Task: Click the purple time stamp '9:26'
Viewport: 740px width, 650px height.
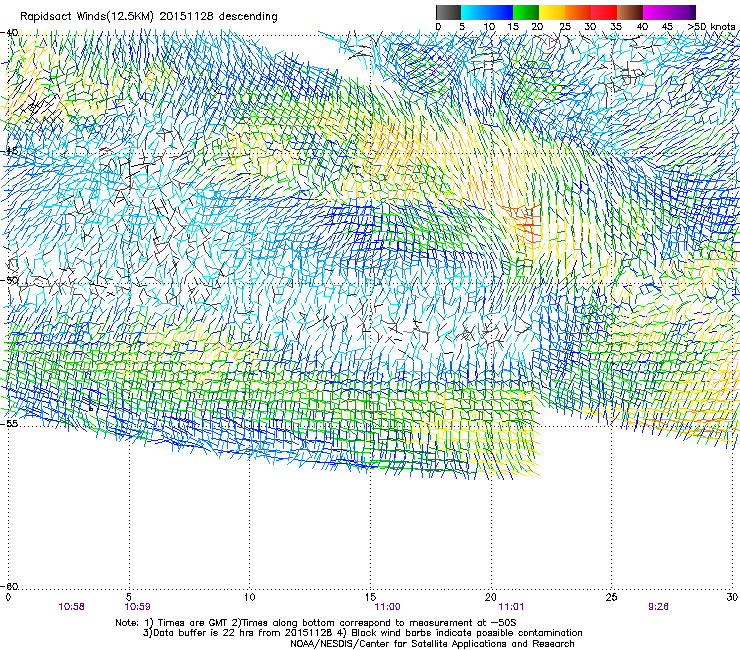Action: pyautogui.click(x=658, y=607)
